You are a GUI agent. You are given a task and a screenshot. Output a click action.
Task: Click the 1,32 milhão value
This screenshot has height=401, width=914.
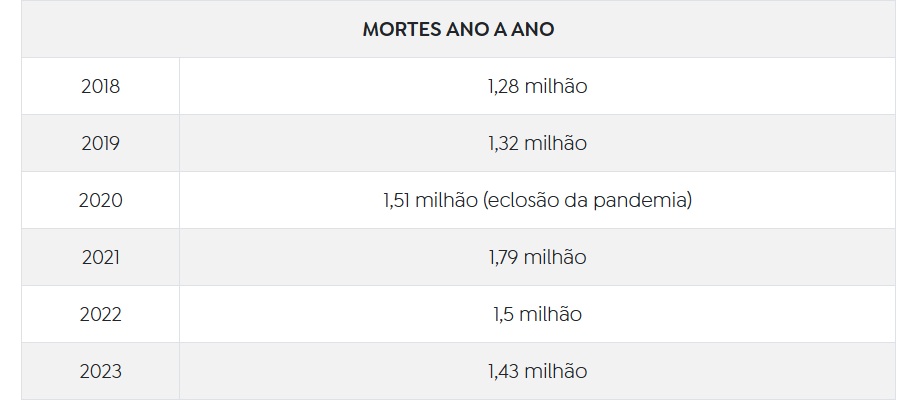537,143
